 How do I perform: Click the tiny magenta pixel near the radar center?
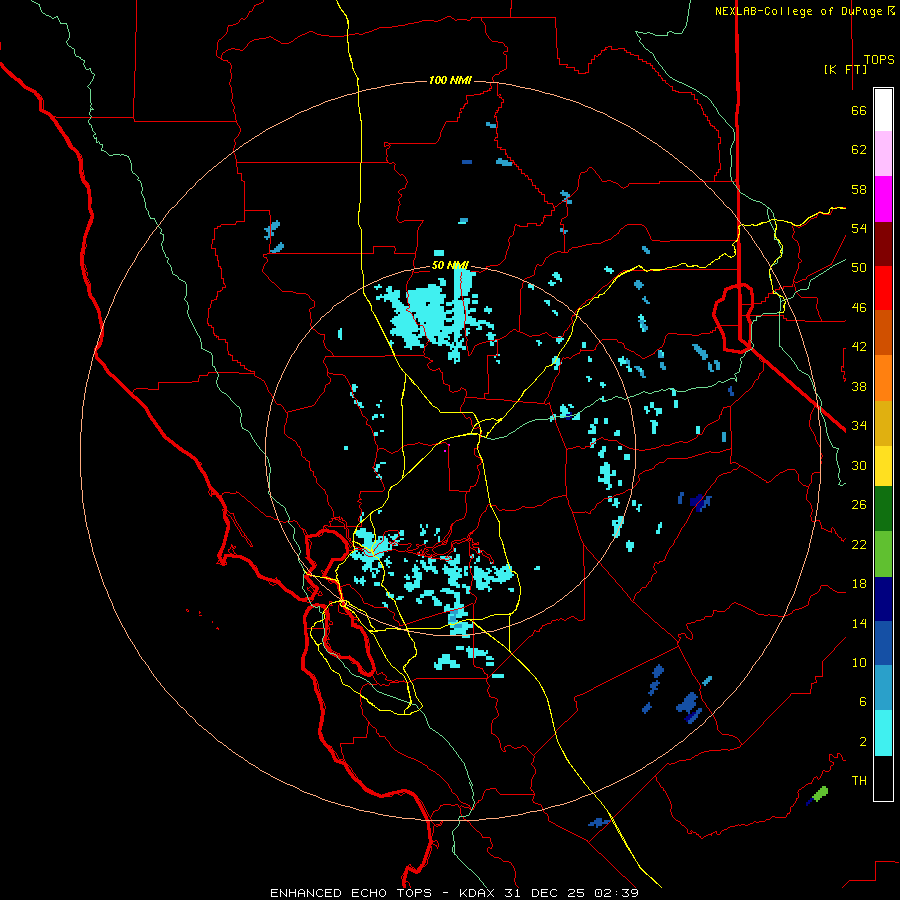point(446,451)
